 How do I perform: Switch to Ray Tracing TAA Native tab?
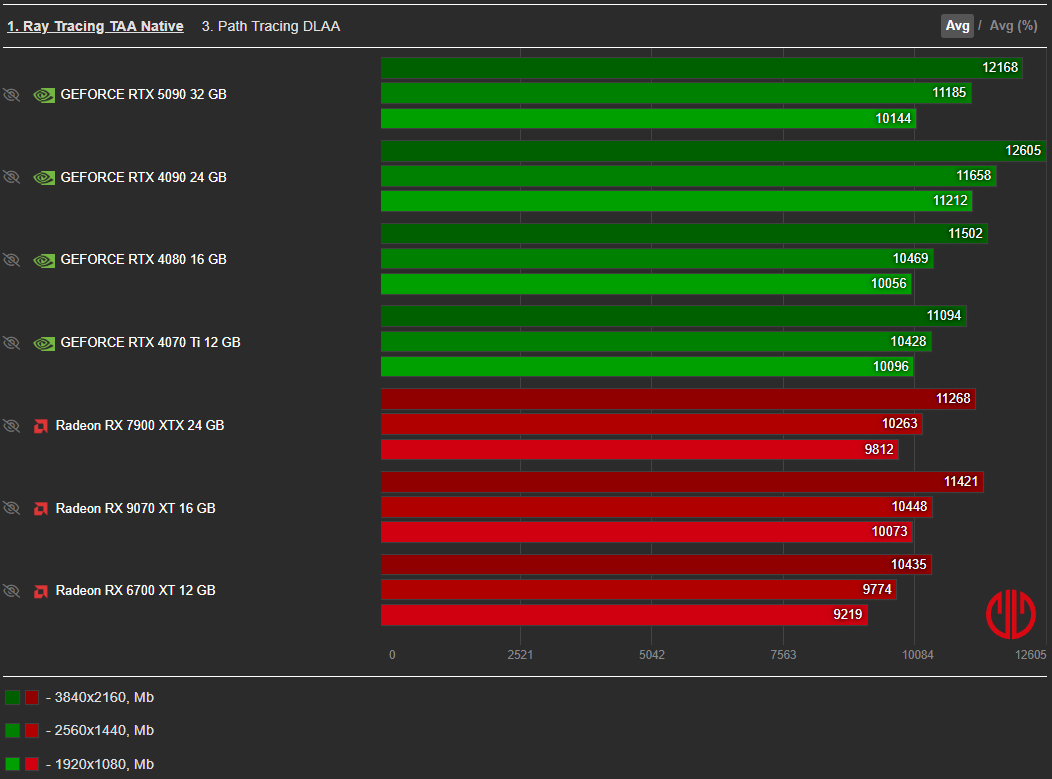(95, 26)
